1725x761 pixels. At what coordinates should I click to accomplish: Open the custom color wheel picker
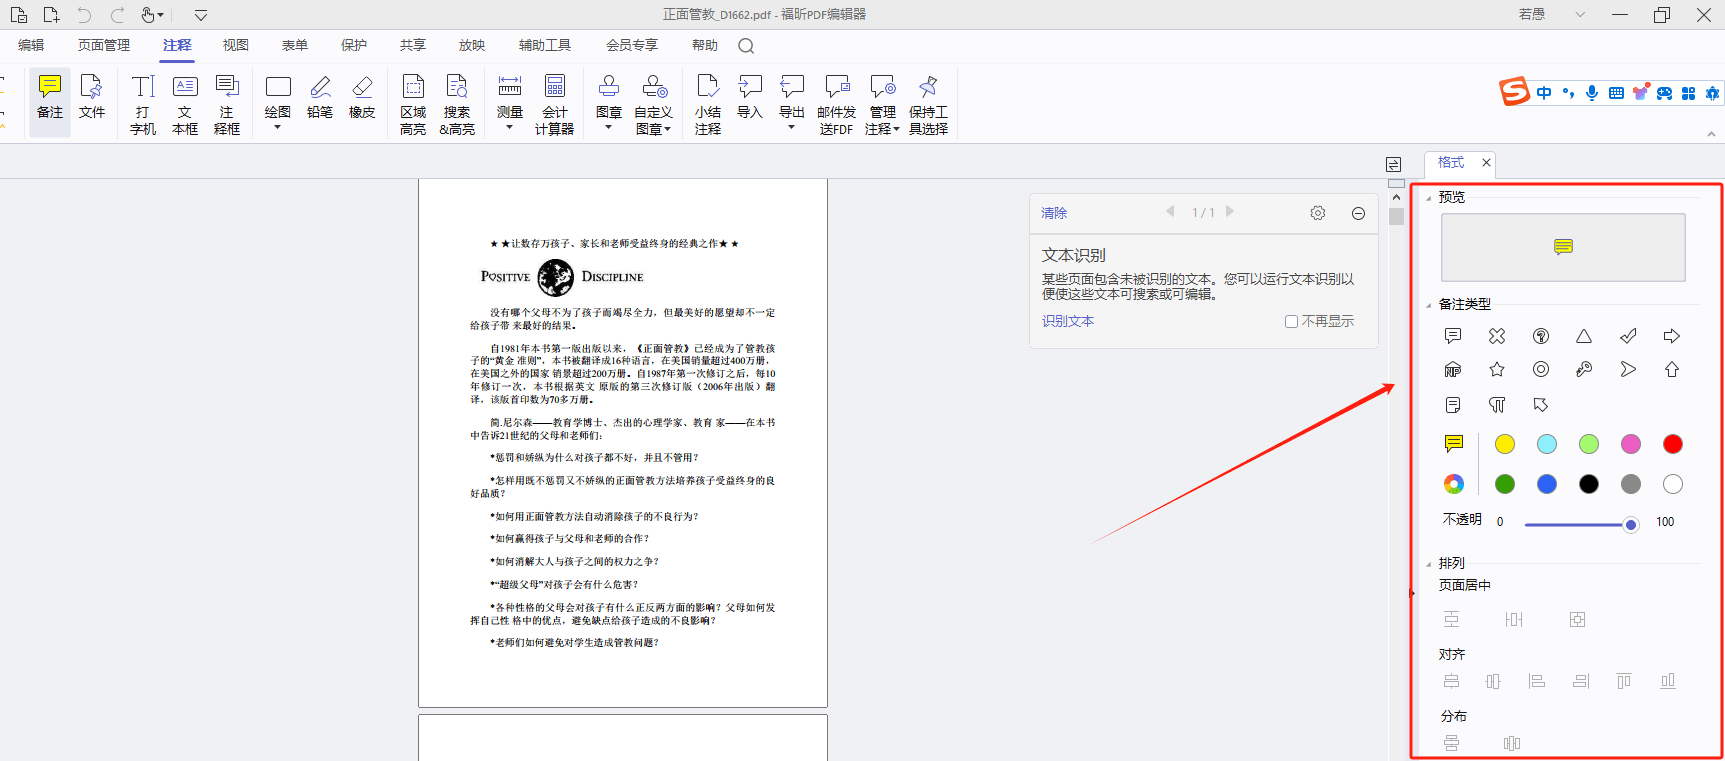(x=1454, y=484)
